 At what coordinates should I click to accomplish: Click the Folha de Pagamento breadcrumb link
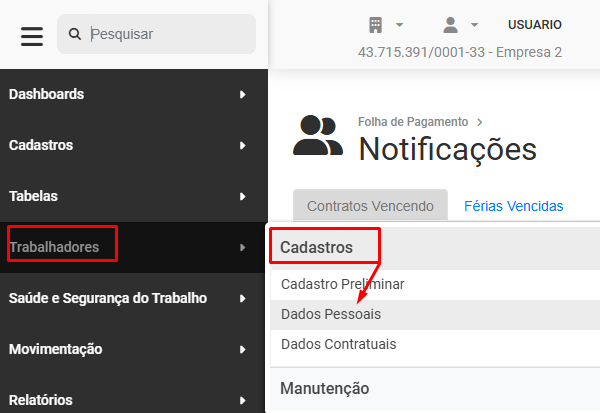[413, 122]
